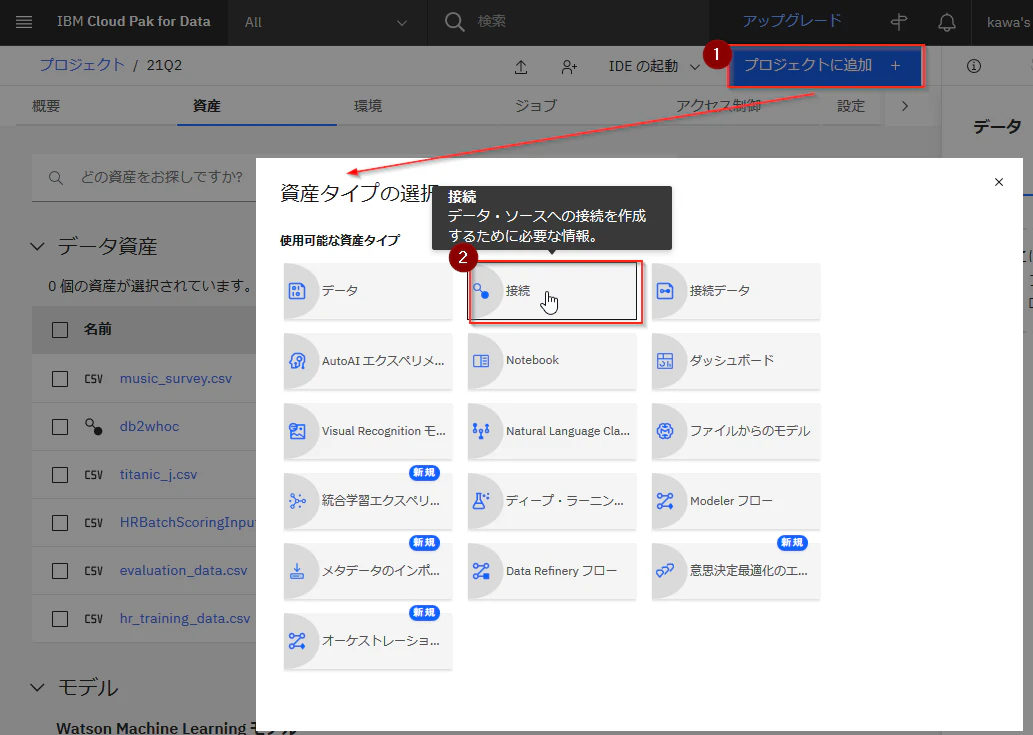Image resolution: width=1033 pixels, height=735 pixels.
Task: Choose the Visual Recognition model tile
Action: (368, 431)
